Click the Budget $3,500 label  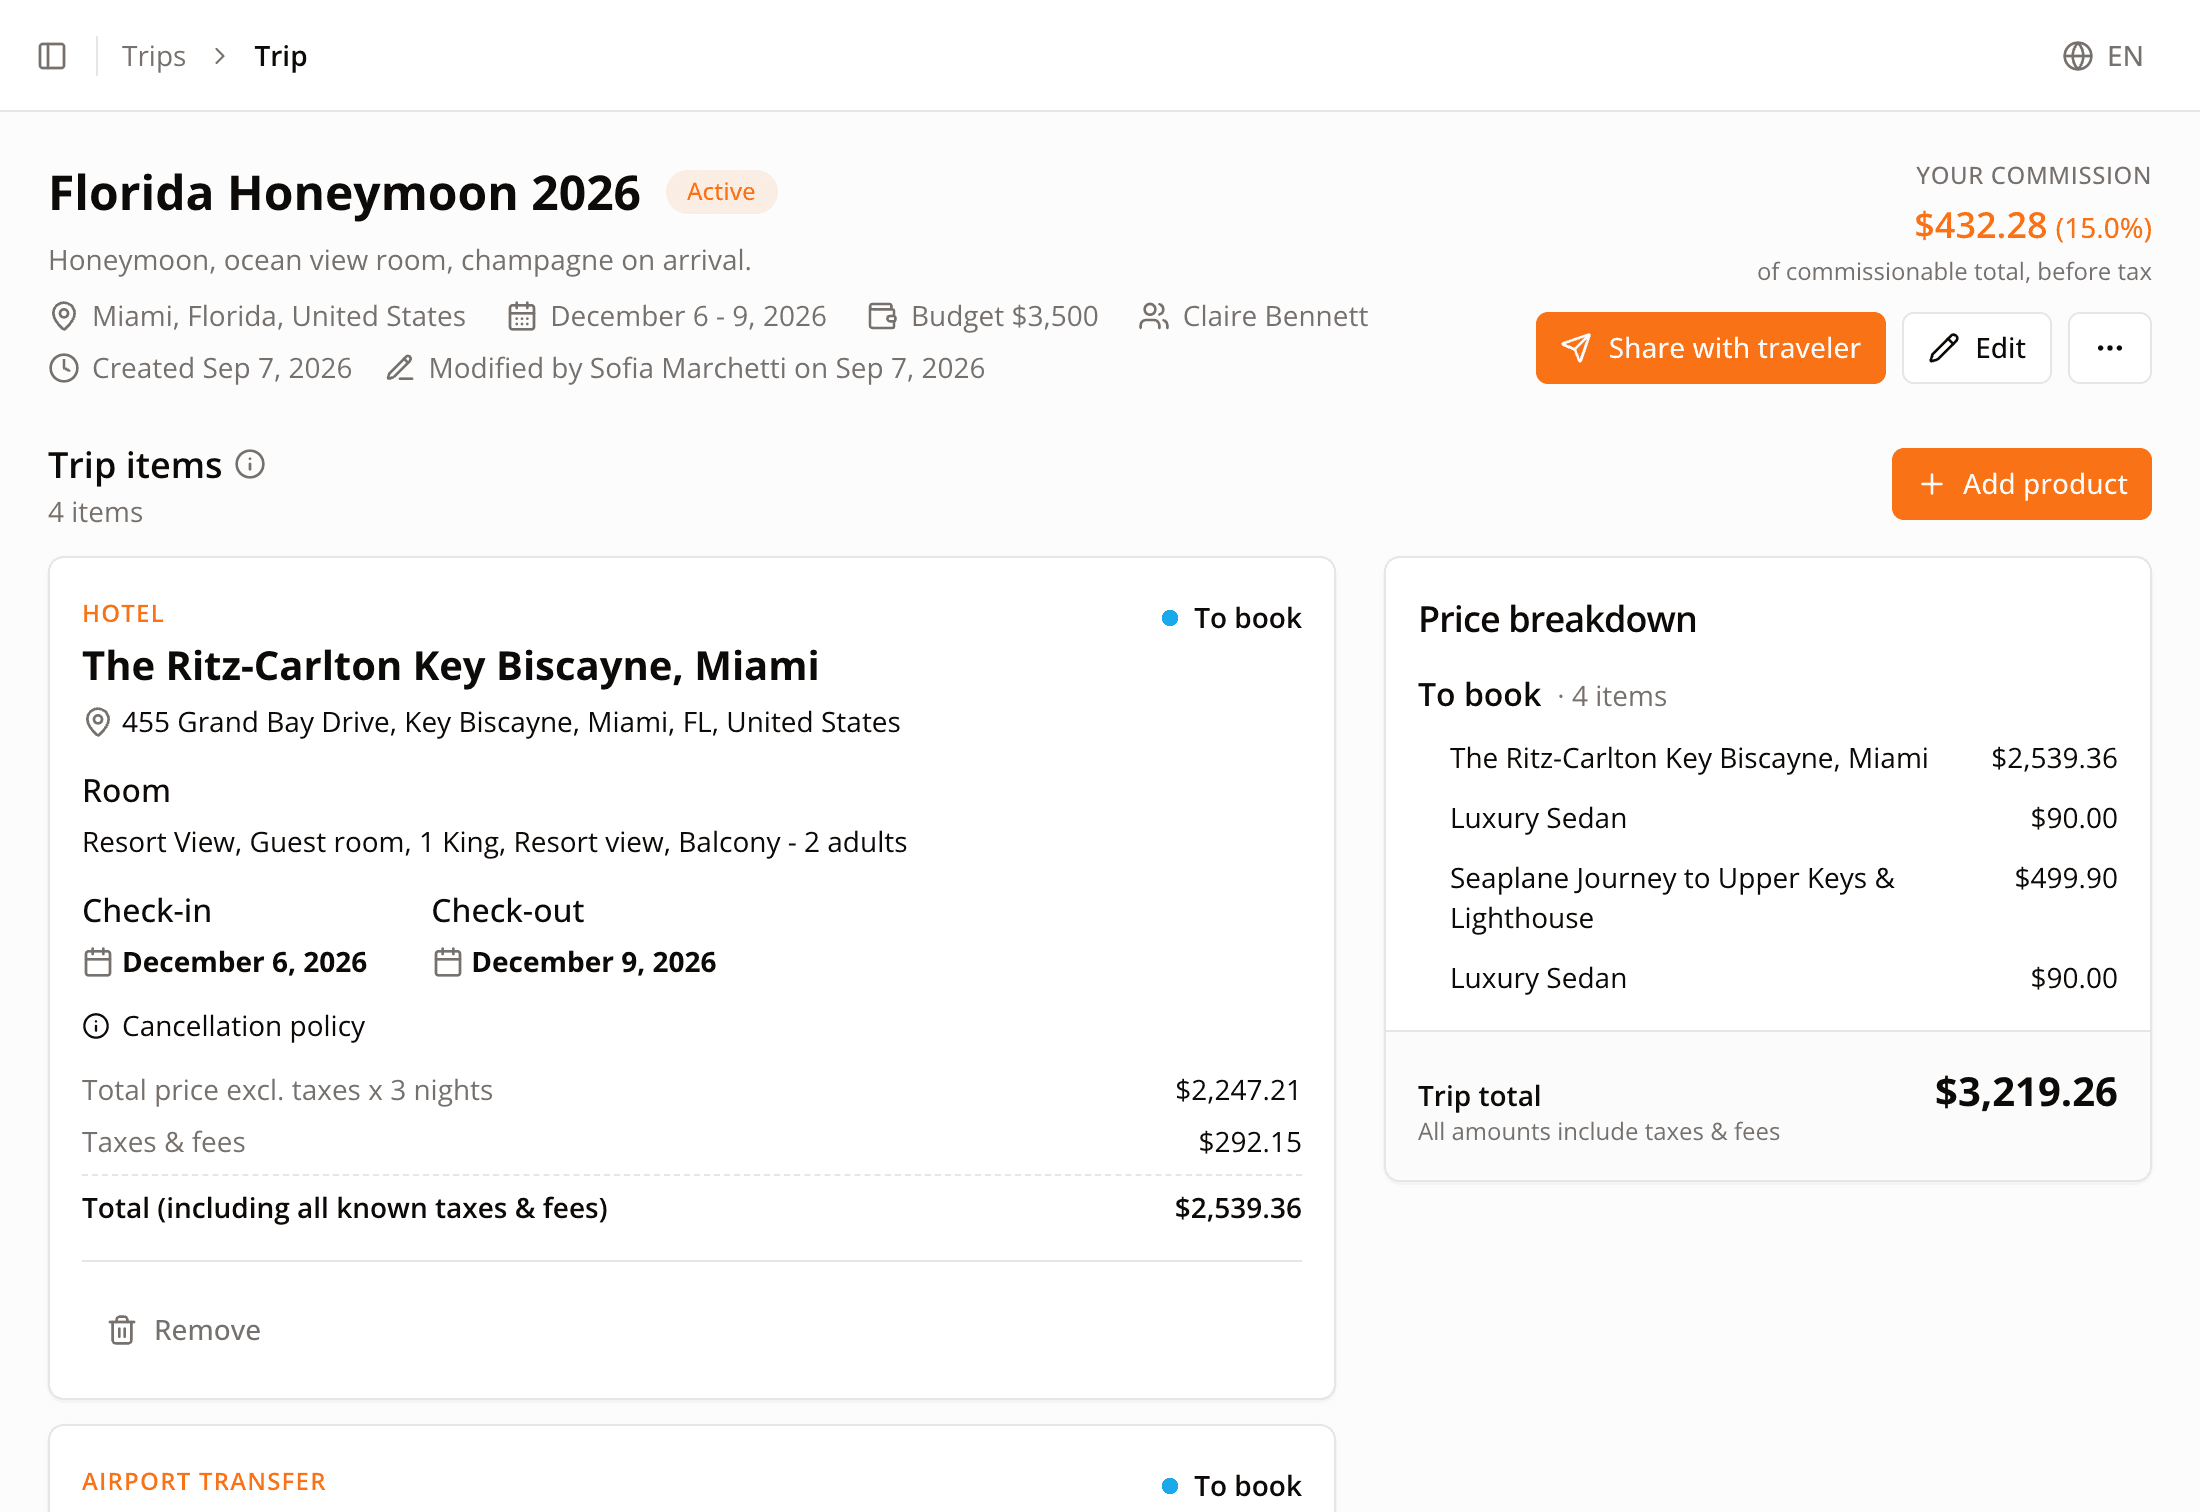click(x=1005, y=316)
